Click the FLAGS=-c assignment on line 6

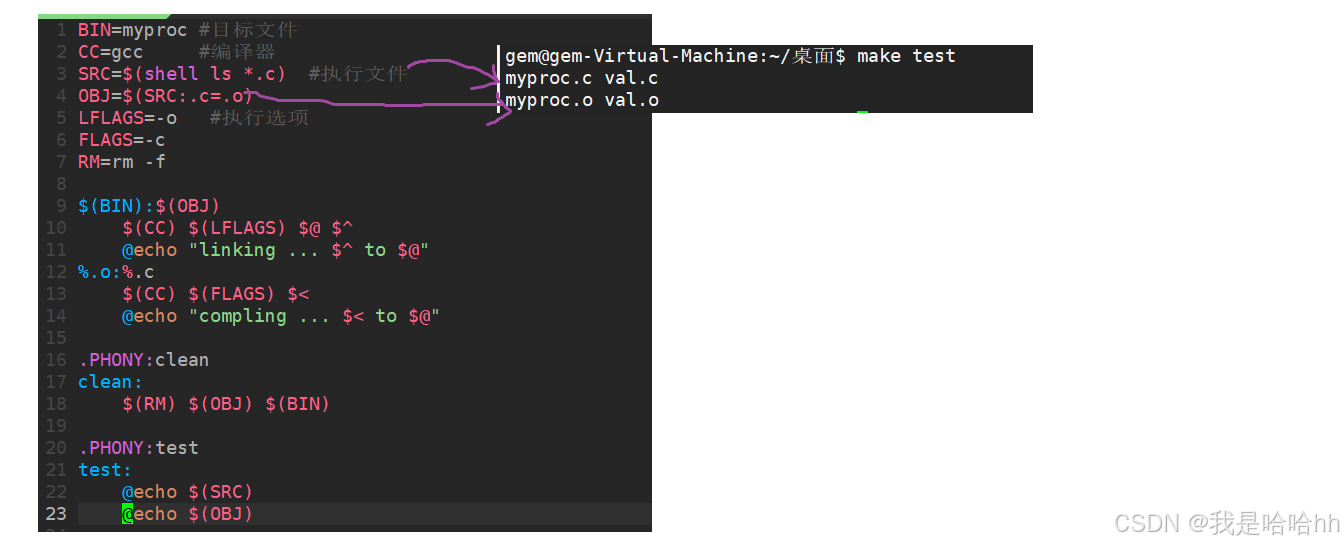pos(122,140)
